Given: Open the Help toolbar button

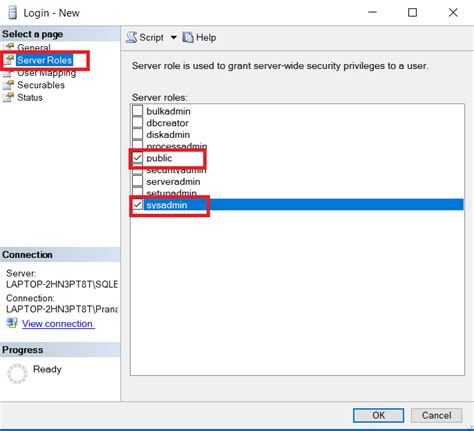Looking at the screenshot, I should pos(200,37).
